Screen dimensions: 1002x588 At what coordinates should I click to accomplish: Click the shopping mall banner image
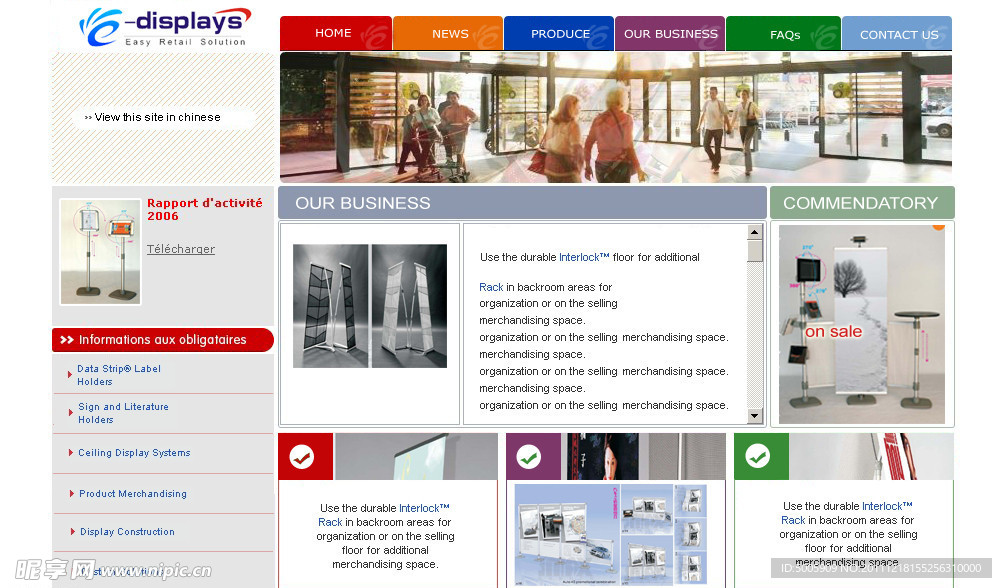pos(616,117)
